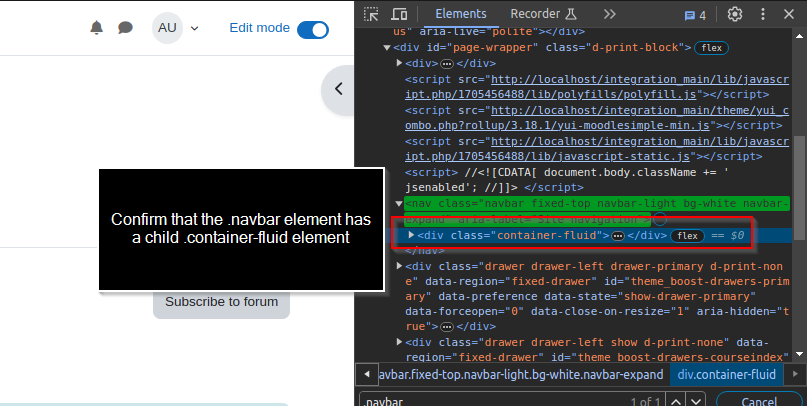Select the closing nav tag line

click(x=425, y=251)
